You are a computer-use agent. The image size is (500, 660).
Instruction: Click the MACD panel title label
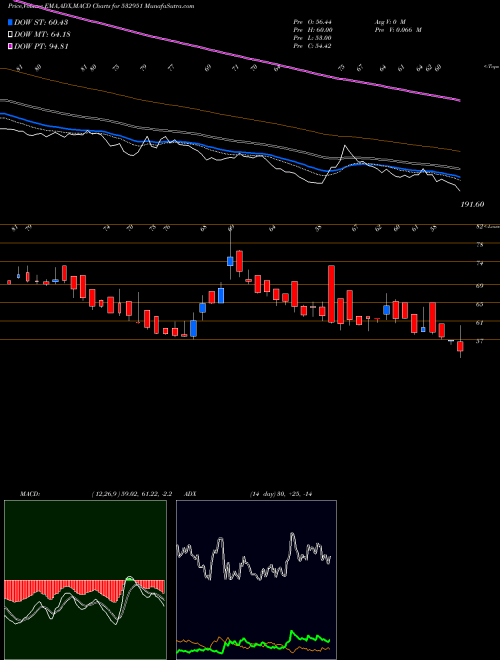pos(29,494)
